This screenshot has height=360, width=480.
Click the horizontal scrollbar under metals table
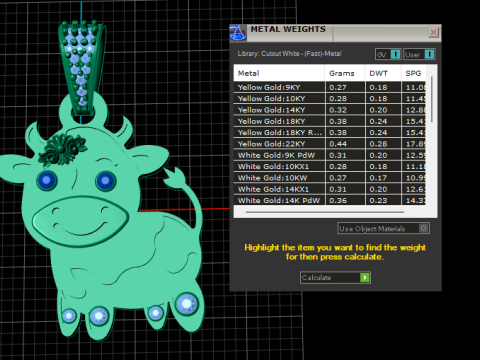coord(325,212)
